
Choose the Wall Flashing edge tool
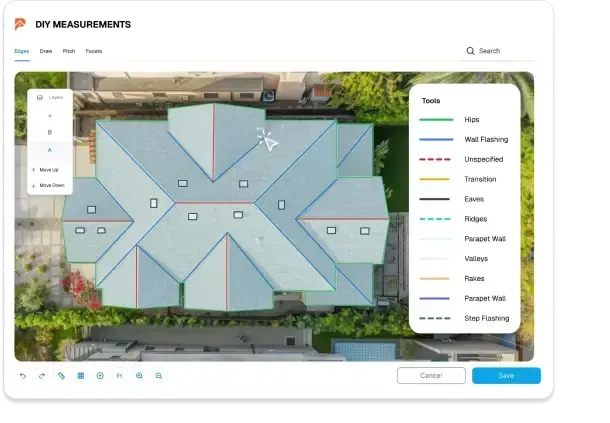[464, 139]
